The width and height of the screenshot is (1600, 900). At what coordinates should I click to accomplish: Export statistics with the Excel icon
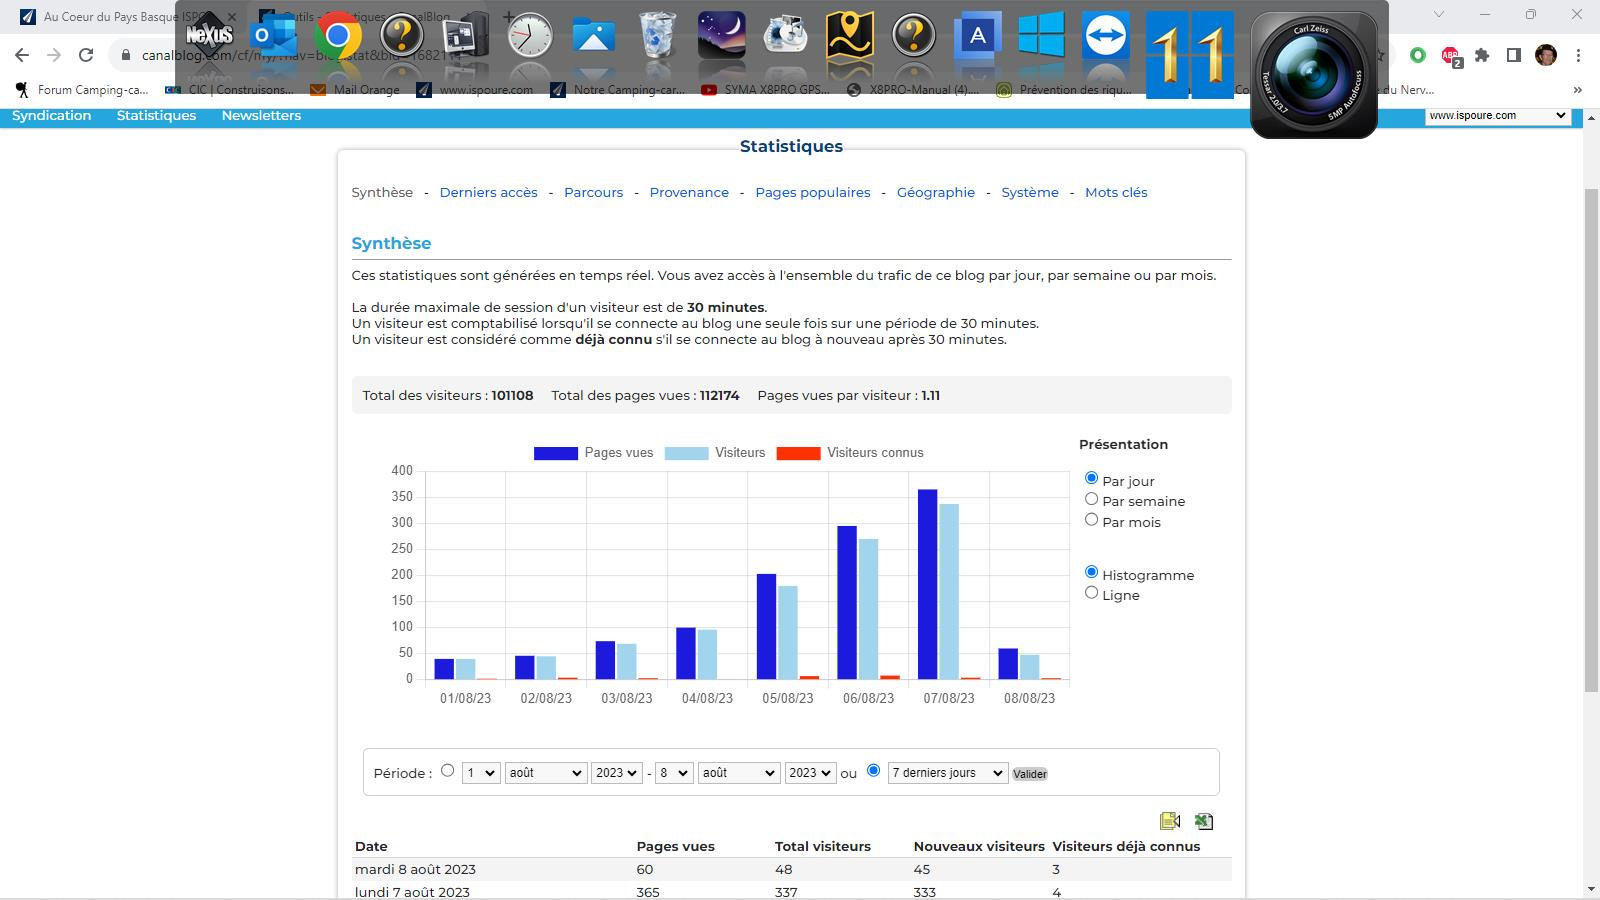pyautogui.click(x=1203, y=821)
